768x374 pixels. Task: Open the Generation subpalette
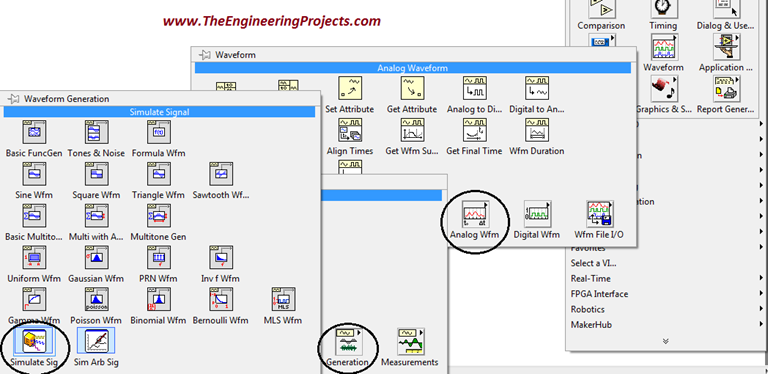click(x=348, y=341)
